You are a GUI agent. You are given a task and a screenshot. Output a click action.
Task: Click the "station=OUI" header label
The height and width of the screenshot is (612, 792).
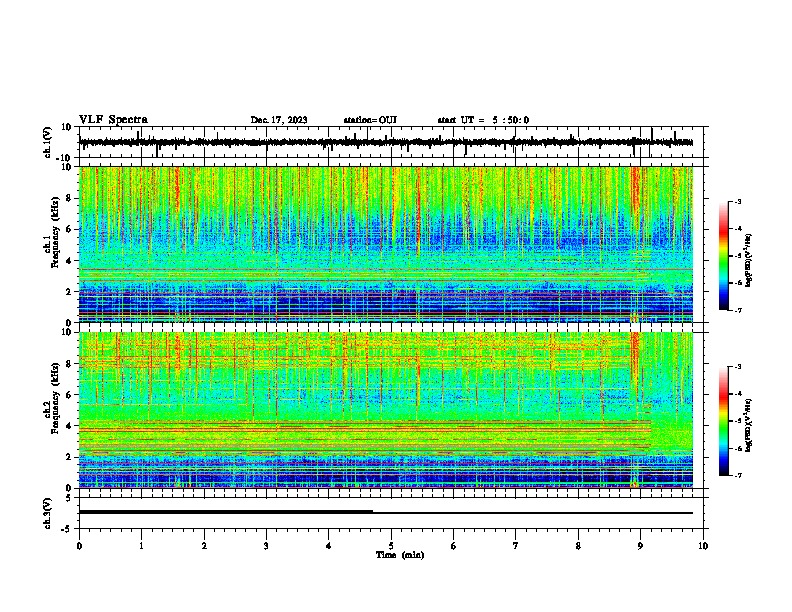(370, 120)
